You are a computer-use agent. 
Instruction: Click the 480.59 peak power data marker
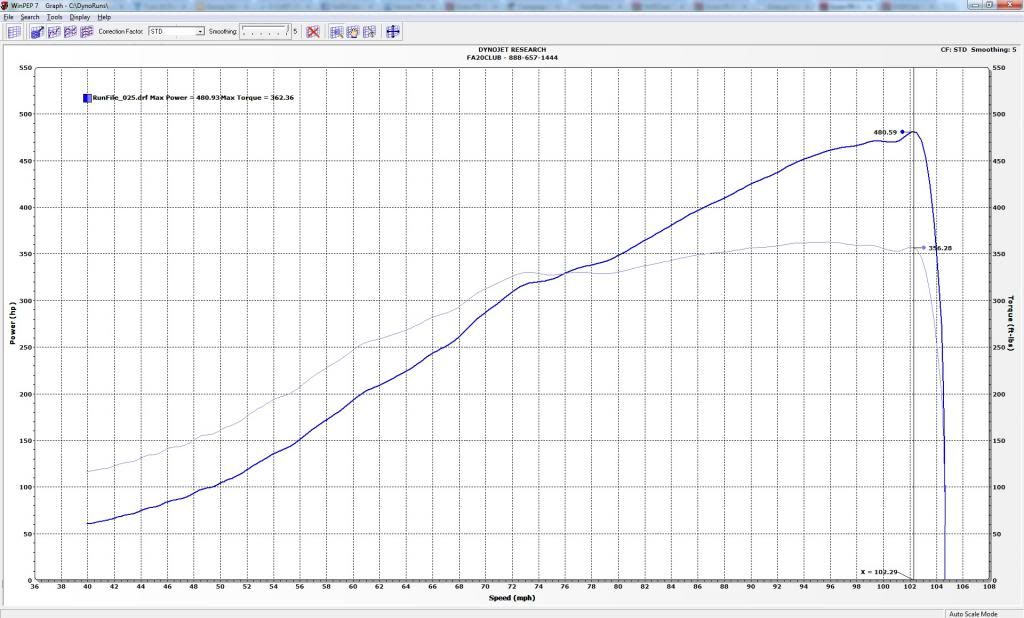point(902,132)
